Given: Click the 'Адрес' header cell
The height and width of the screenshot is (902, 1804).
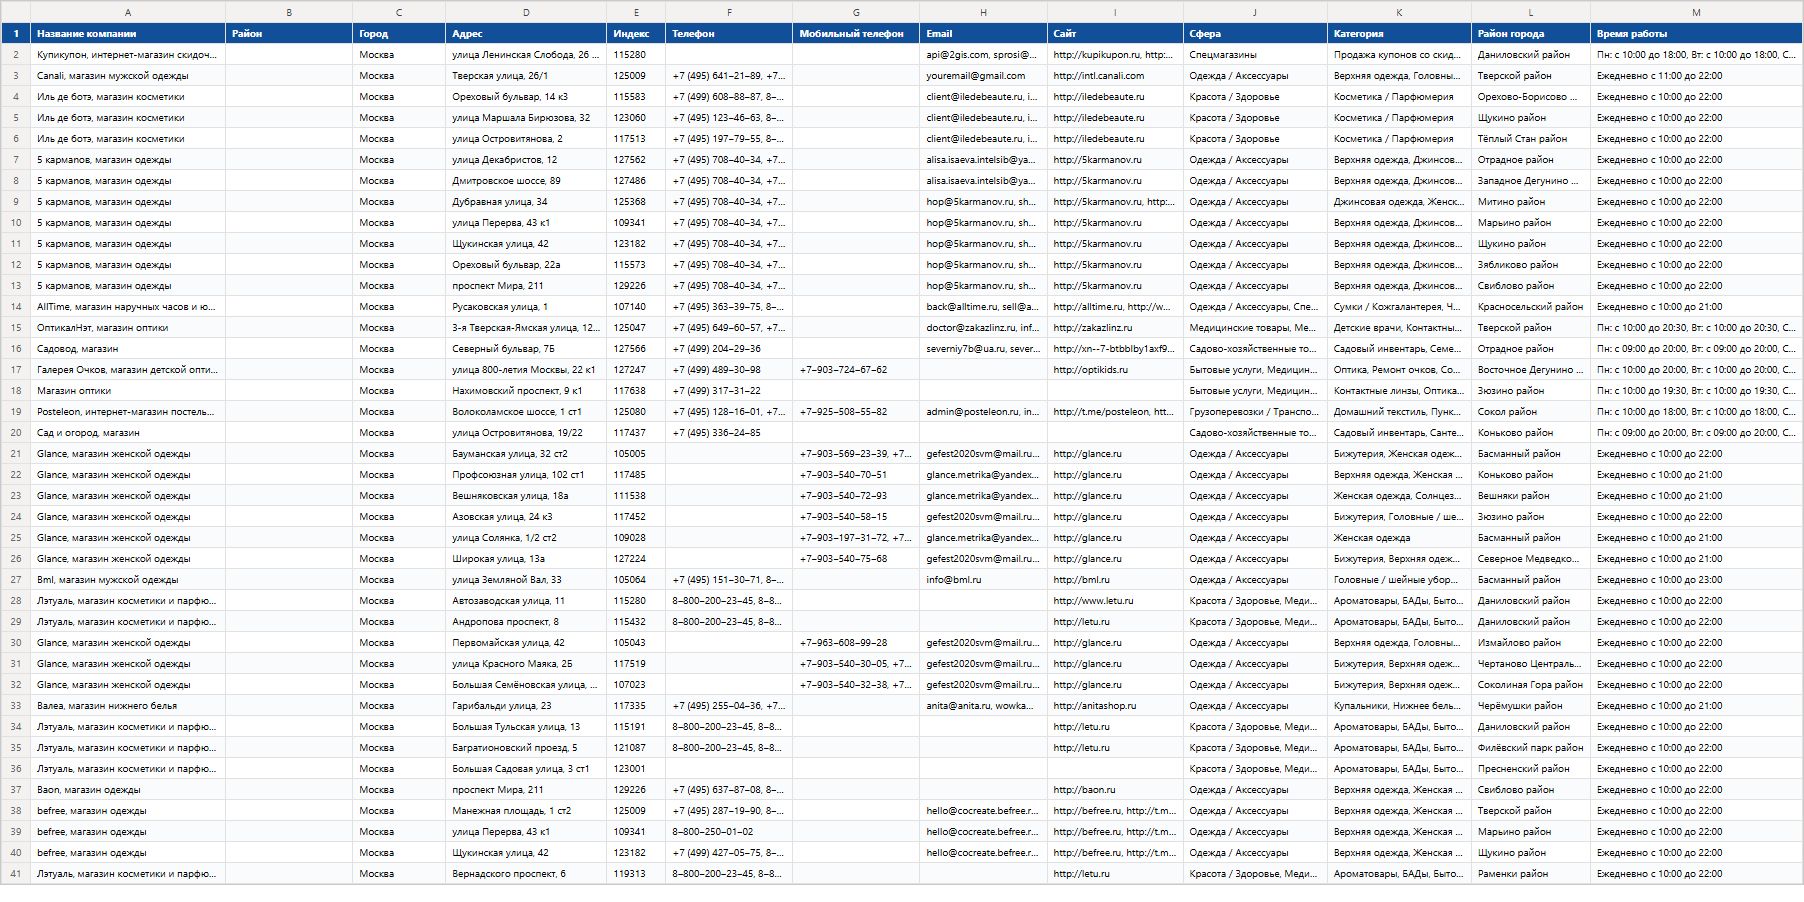Looking at the screenshot, I should [526, 34].
